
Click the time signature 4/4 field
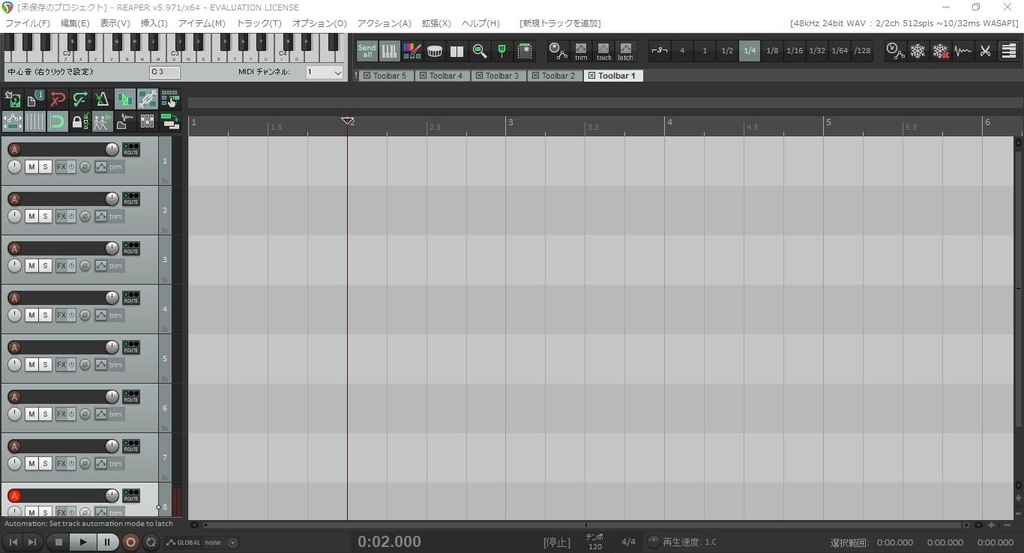(x=628, y=542)
